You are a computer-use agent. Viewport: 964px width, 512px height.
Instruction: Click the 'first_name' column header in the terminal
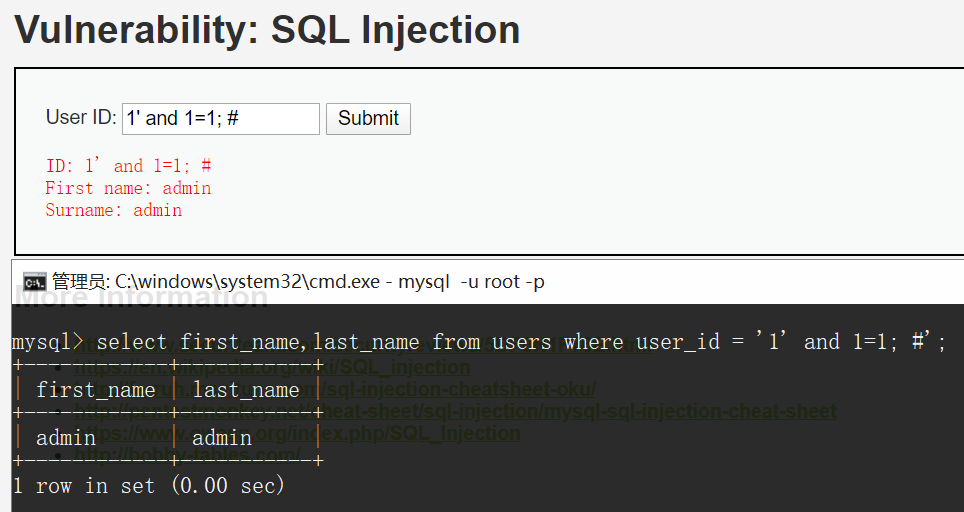tap(96, 390)
